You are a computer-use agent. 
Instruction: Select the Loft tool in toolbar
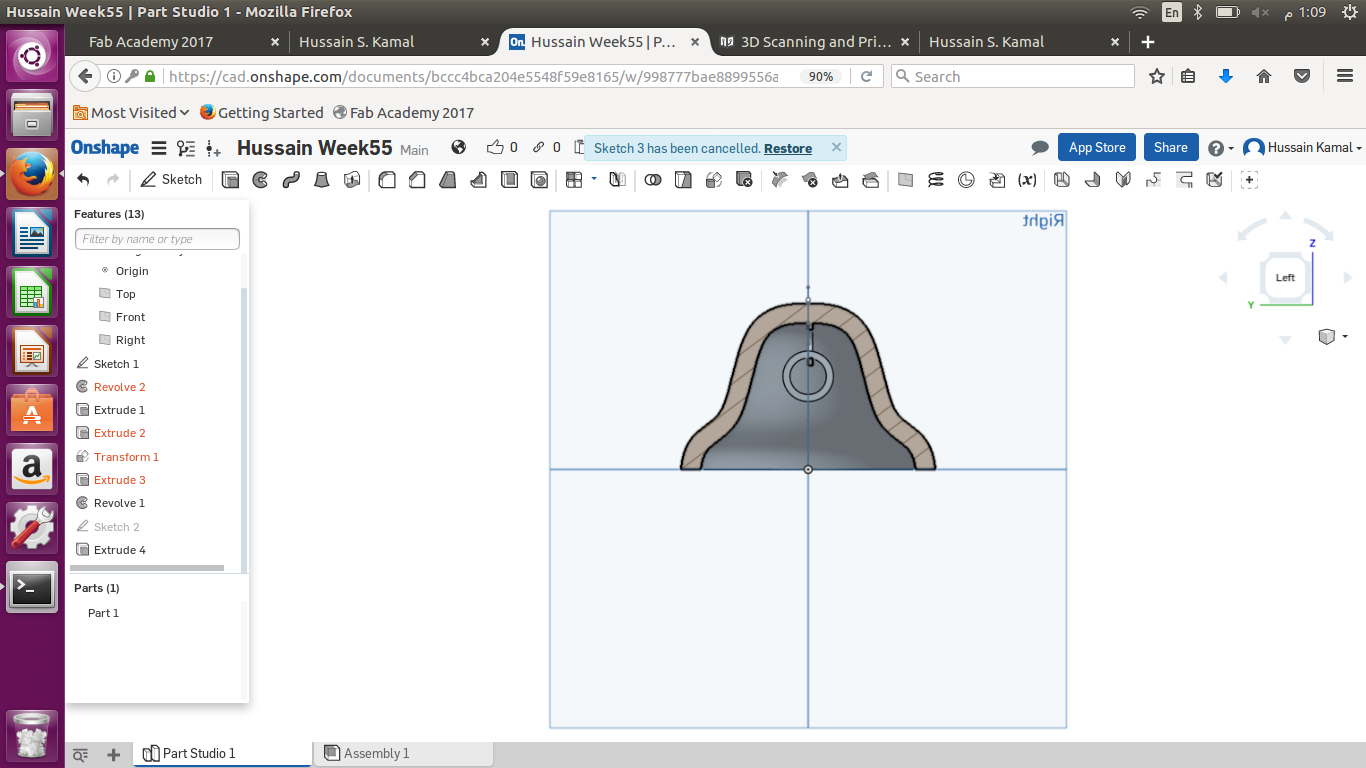pos(322,180)
